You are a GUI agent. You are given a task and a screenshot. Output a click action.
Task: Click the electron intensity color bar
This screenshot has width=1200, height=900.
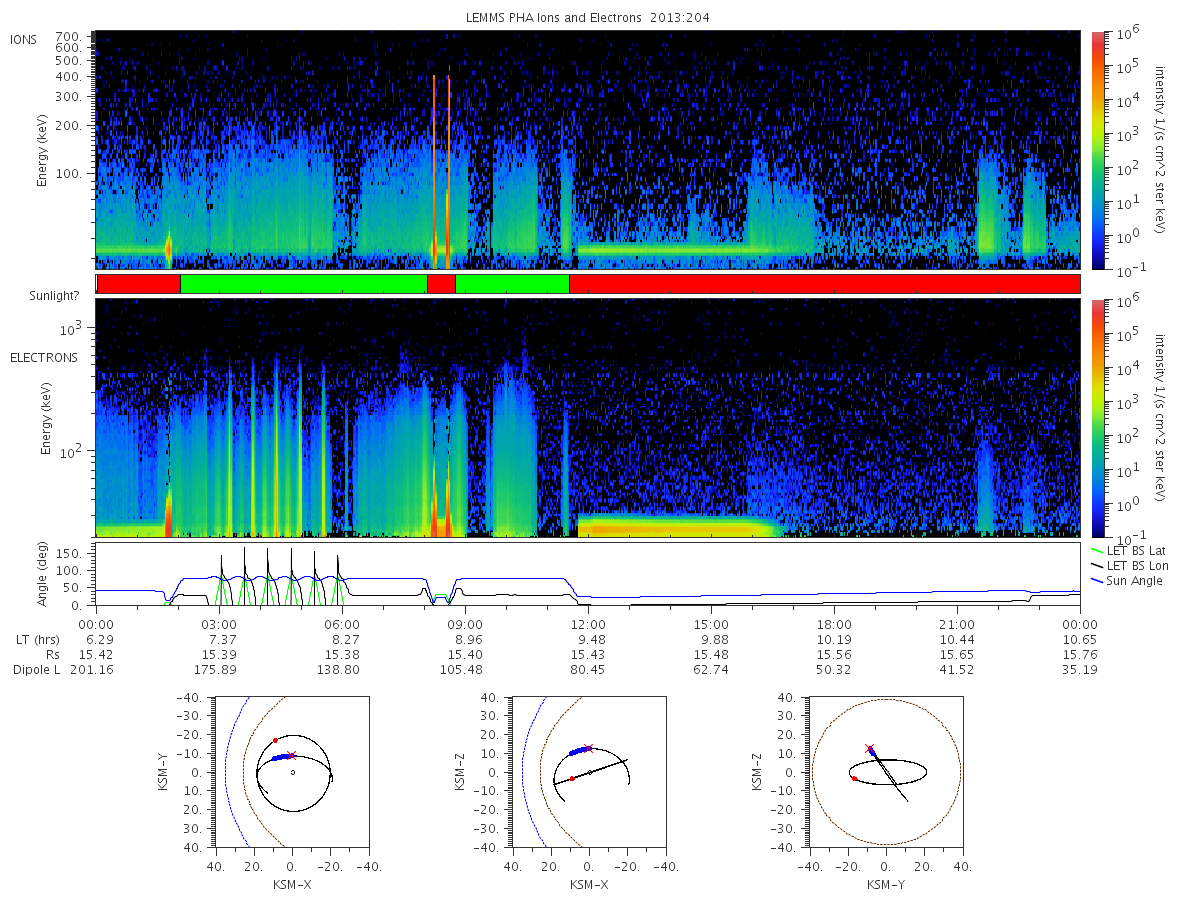(x=1098, y=417)
